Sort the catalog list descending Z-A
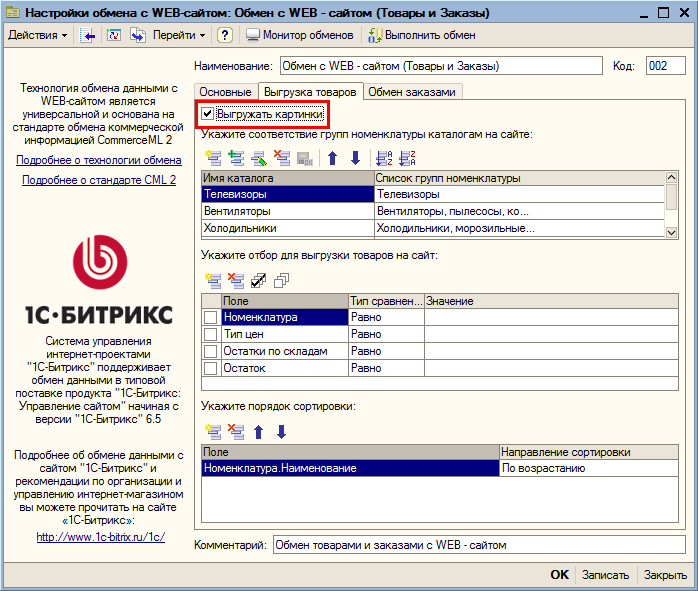Screen dimensions: 698x591 point(407,158)
